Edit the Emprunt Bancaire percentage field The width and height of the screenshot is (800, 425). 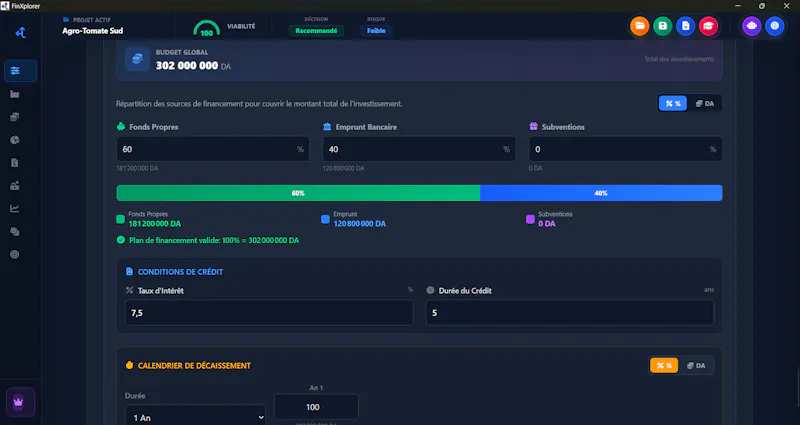tap(419, 149)
